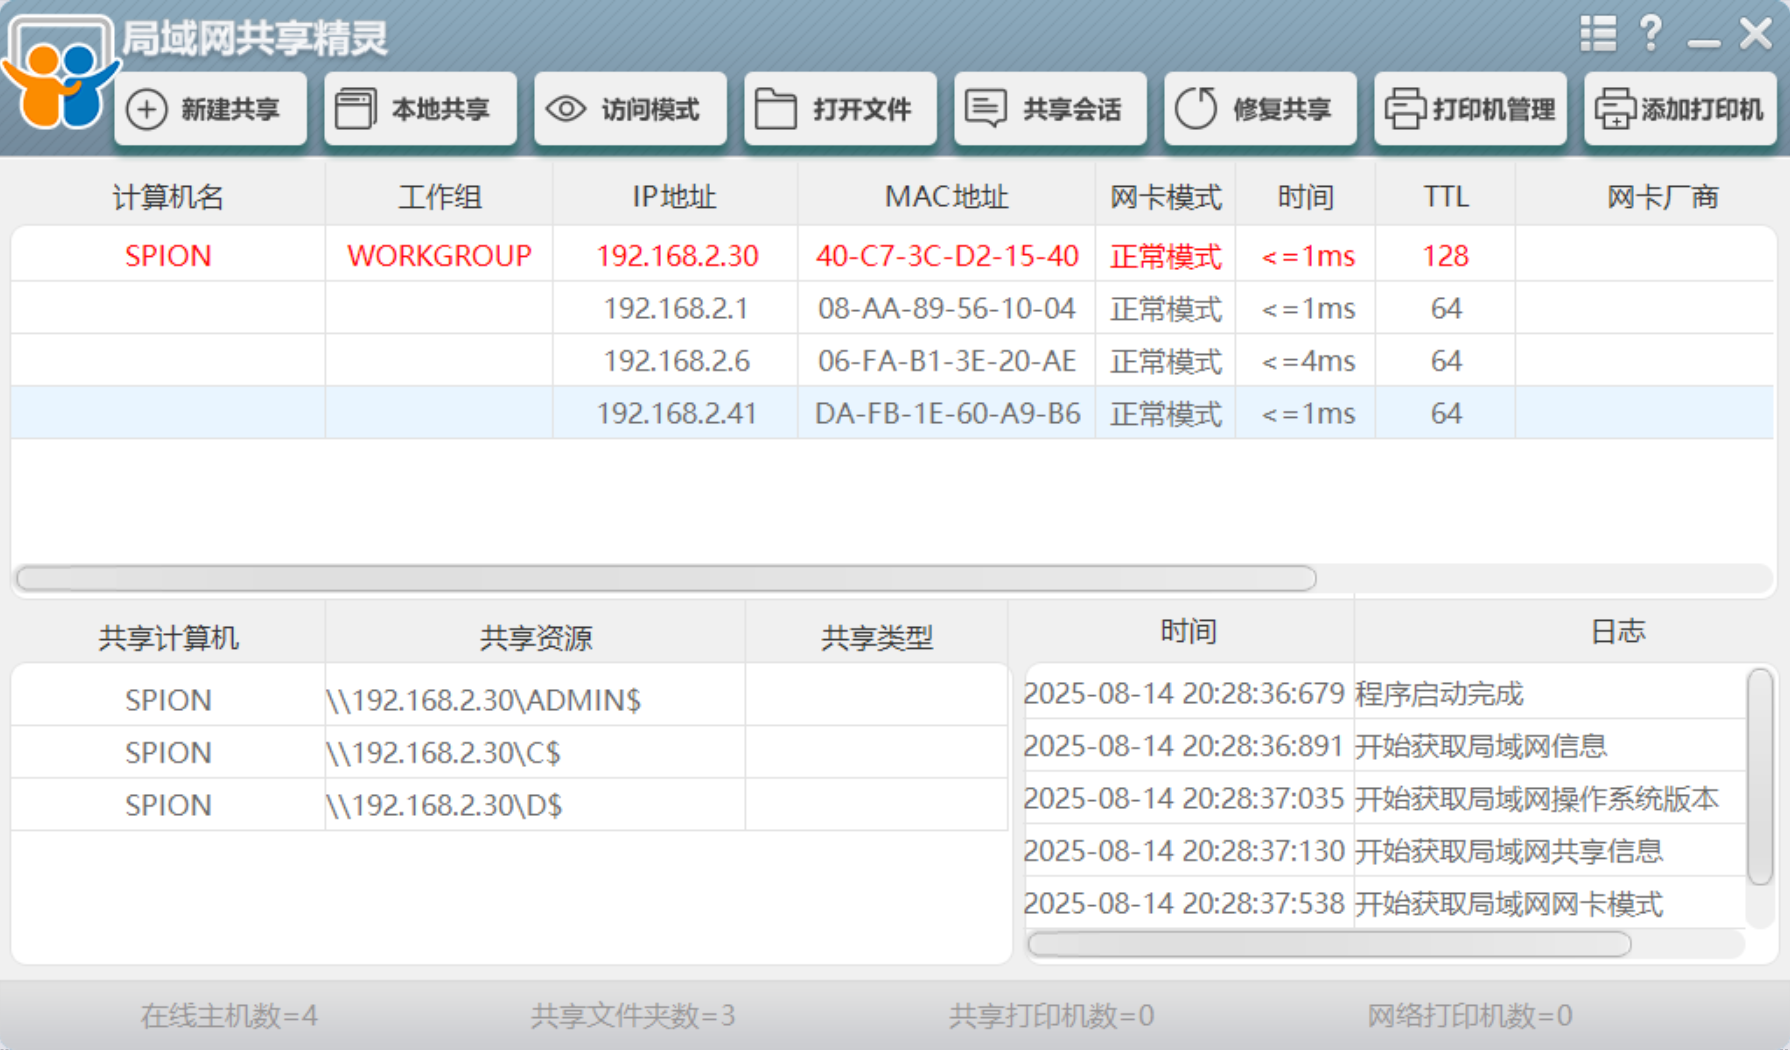Click the 本地共享 button label
The width and height of the screenshot is (1790, 1050).
(x=440, y=109)
